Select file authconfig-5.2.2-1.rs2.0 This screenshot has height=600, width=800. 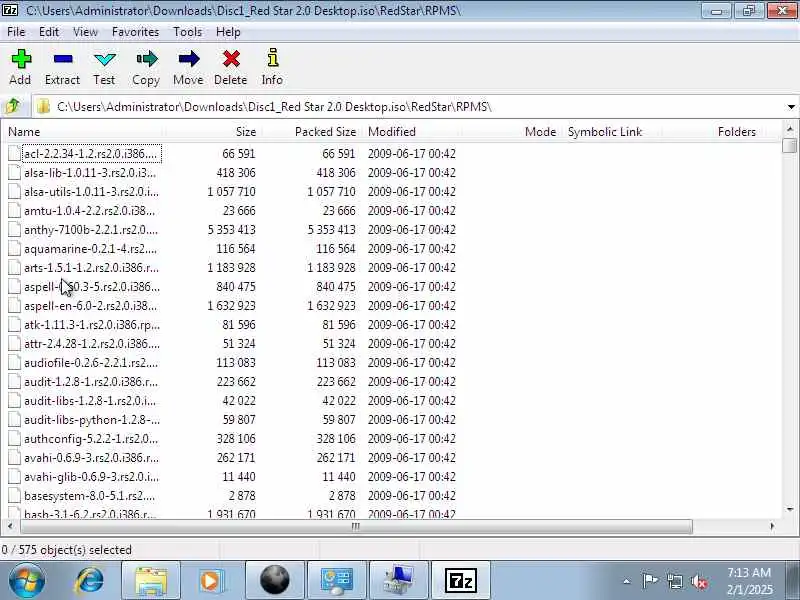(91, 438)
